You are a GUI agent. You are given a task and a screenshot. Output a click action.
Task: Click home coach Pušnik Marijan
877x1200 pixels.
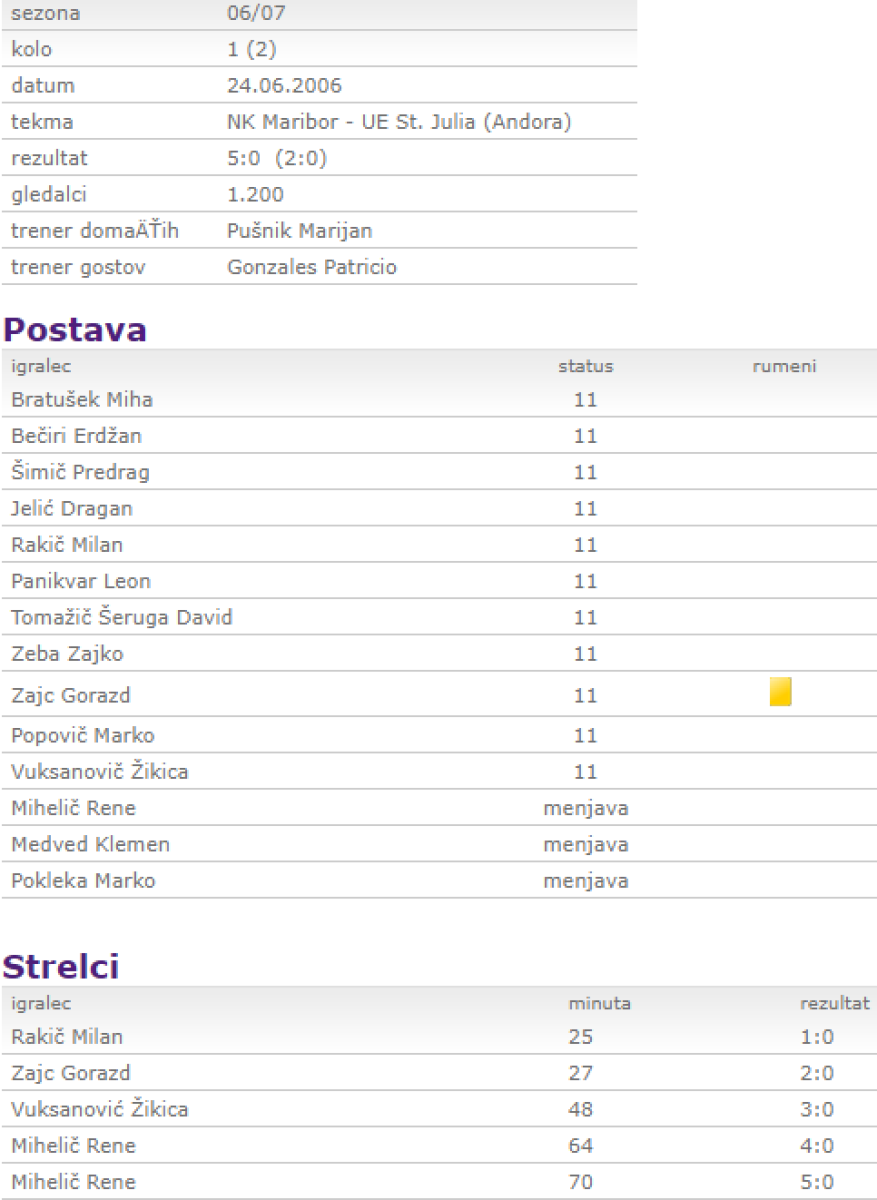pyautogui.click(x=299, y=231)
